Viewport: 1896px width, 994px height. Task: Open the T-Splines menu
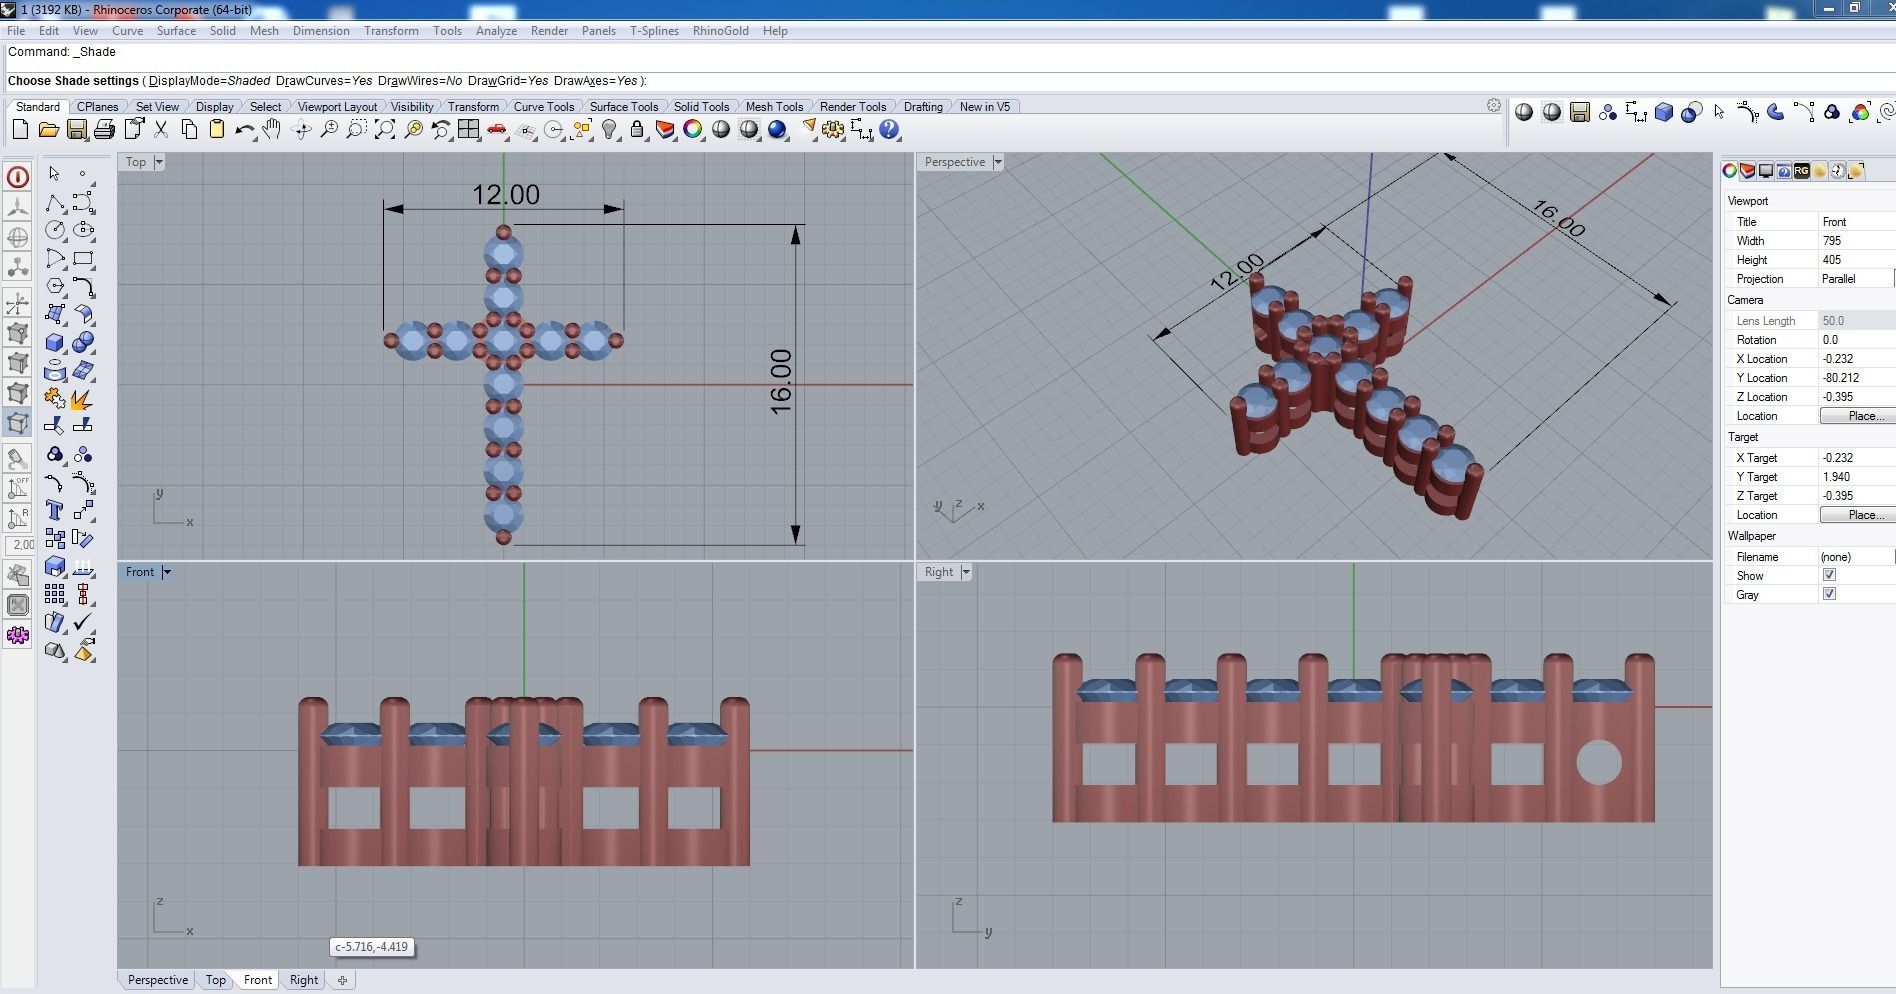[x=654, y=31]
